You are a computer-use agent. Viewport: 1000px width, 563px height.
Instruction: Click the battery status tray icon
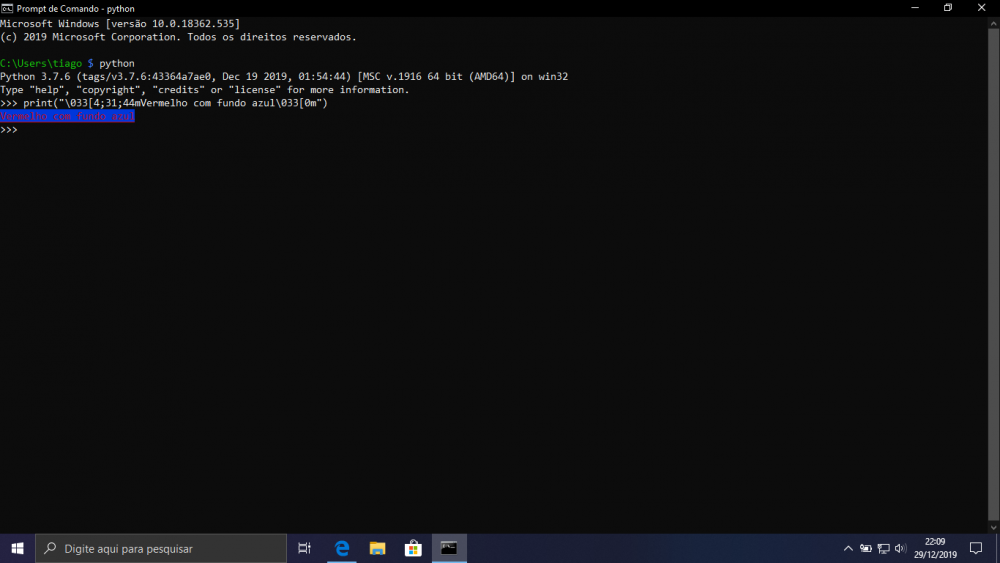pyautogui.click(x=866, y=548)
